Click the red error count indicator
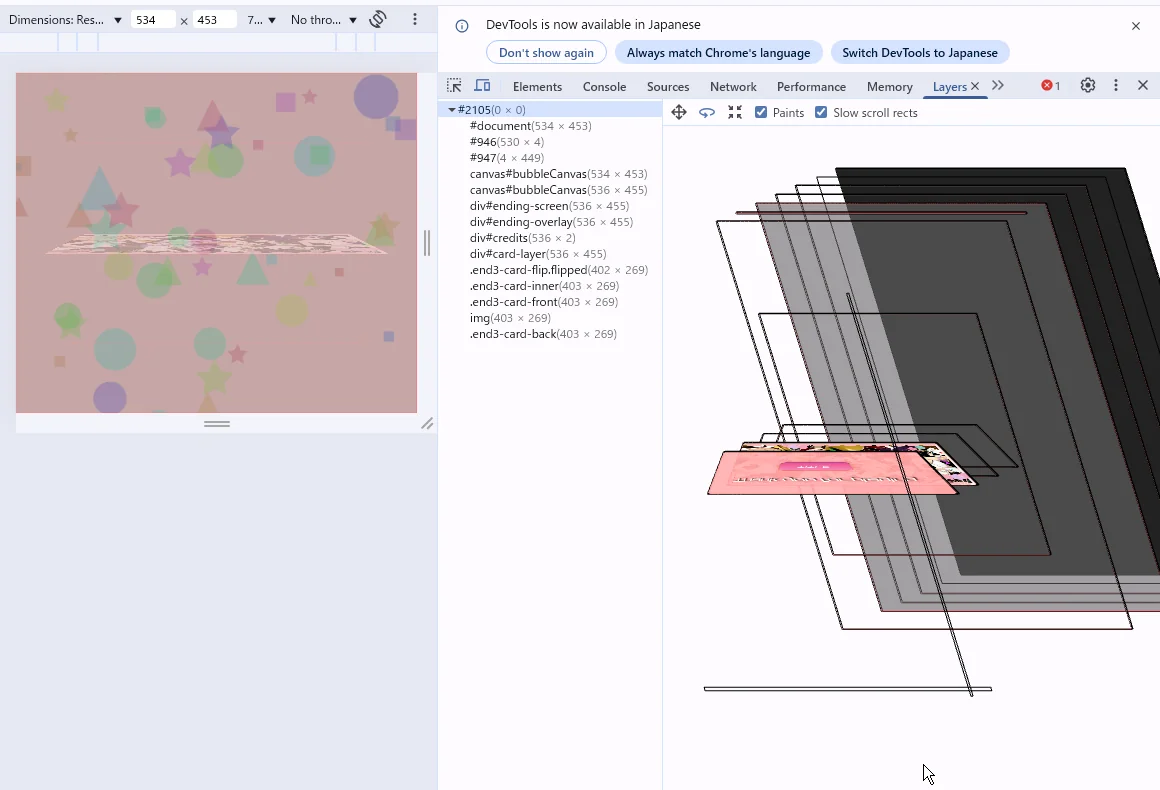 (x=1050, y=86)
